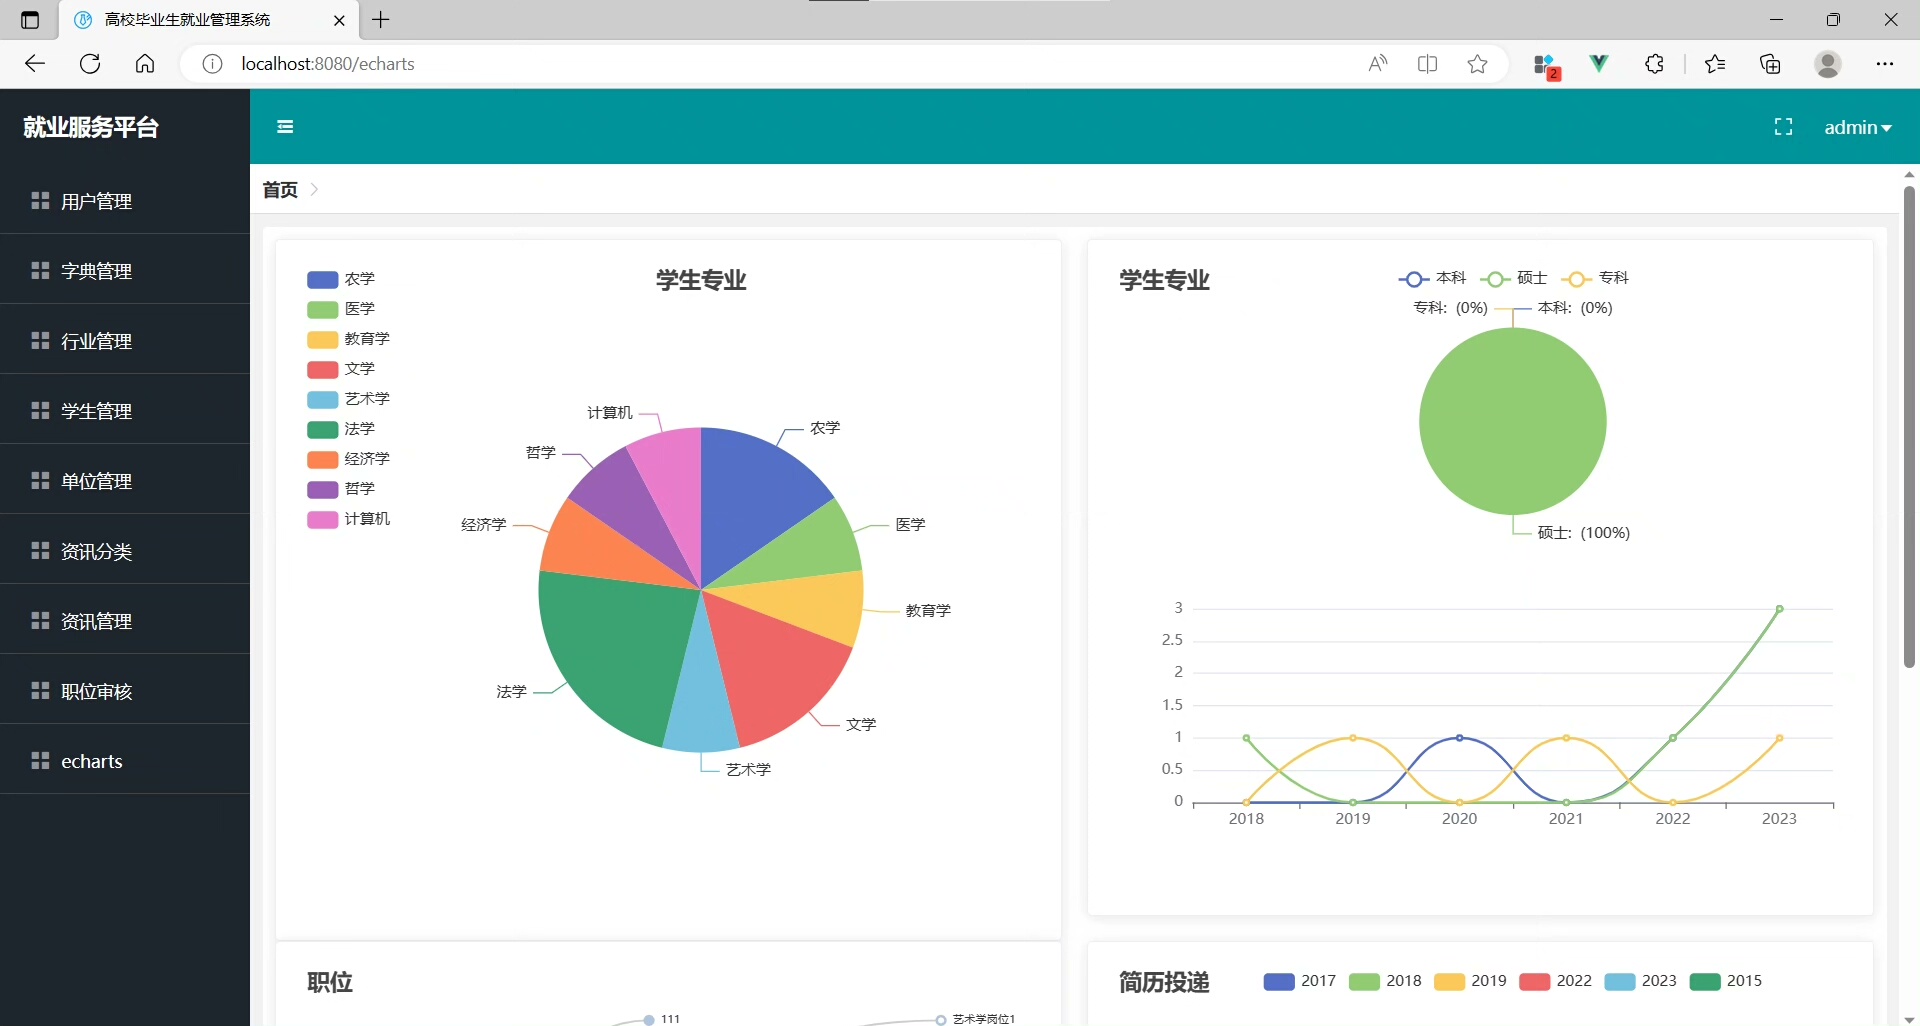1920x1026 pixels.
Task: Toggle 2015 legend in 简历投递 chart
Action: [x=1704, y=982]
